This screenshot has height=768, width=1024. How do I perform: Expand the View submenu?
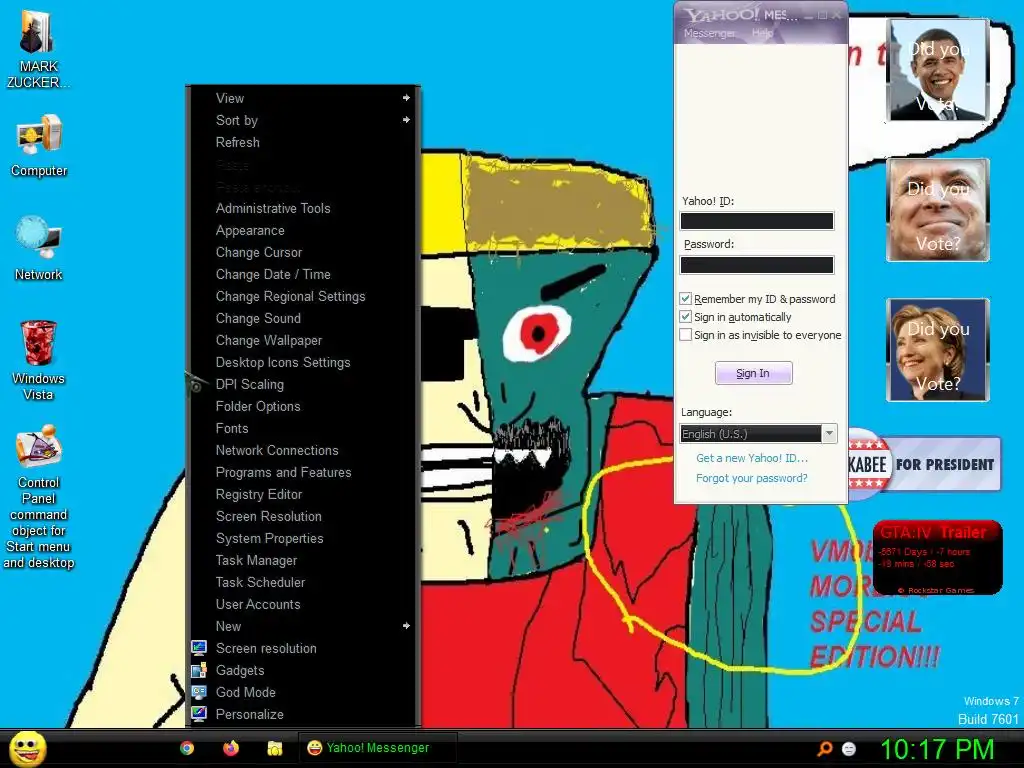pos(304,99)
